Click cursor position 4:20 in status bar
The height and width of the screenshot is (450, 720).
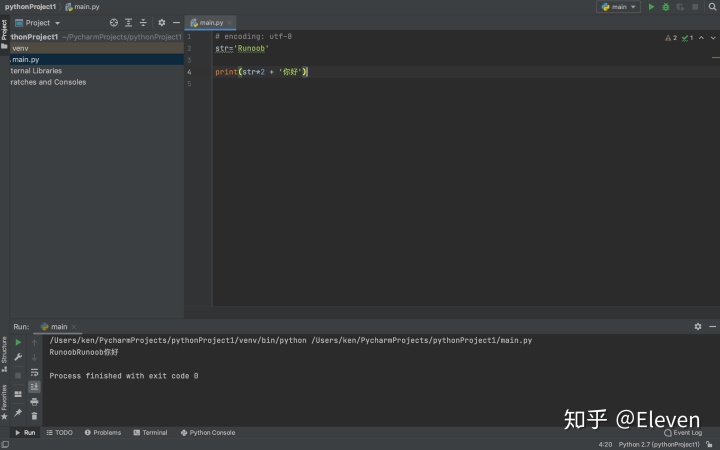coord(605,444)
